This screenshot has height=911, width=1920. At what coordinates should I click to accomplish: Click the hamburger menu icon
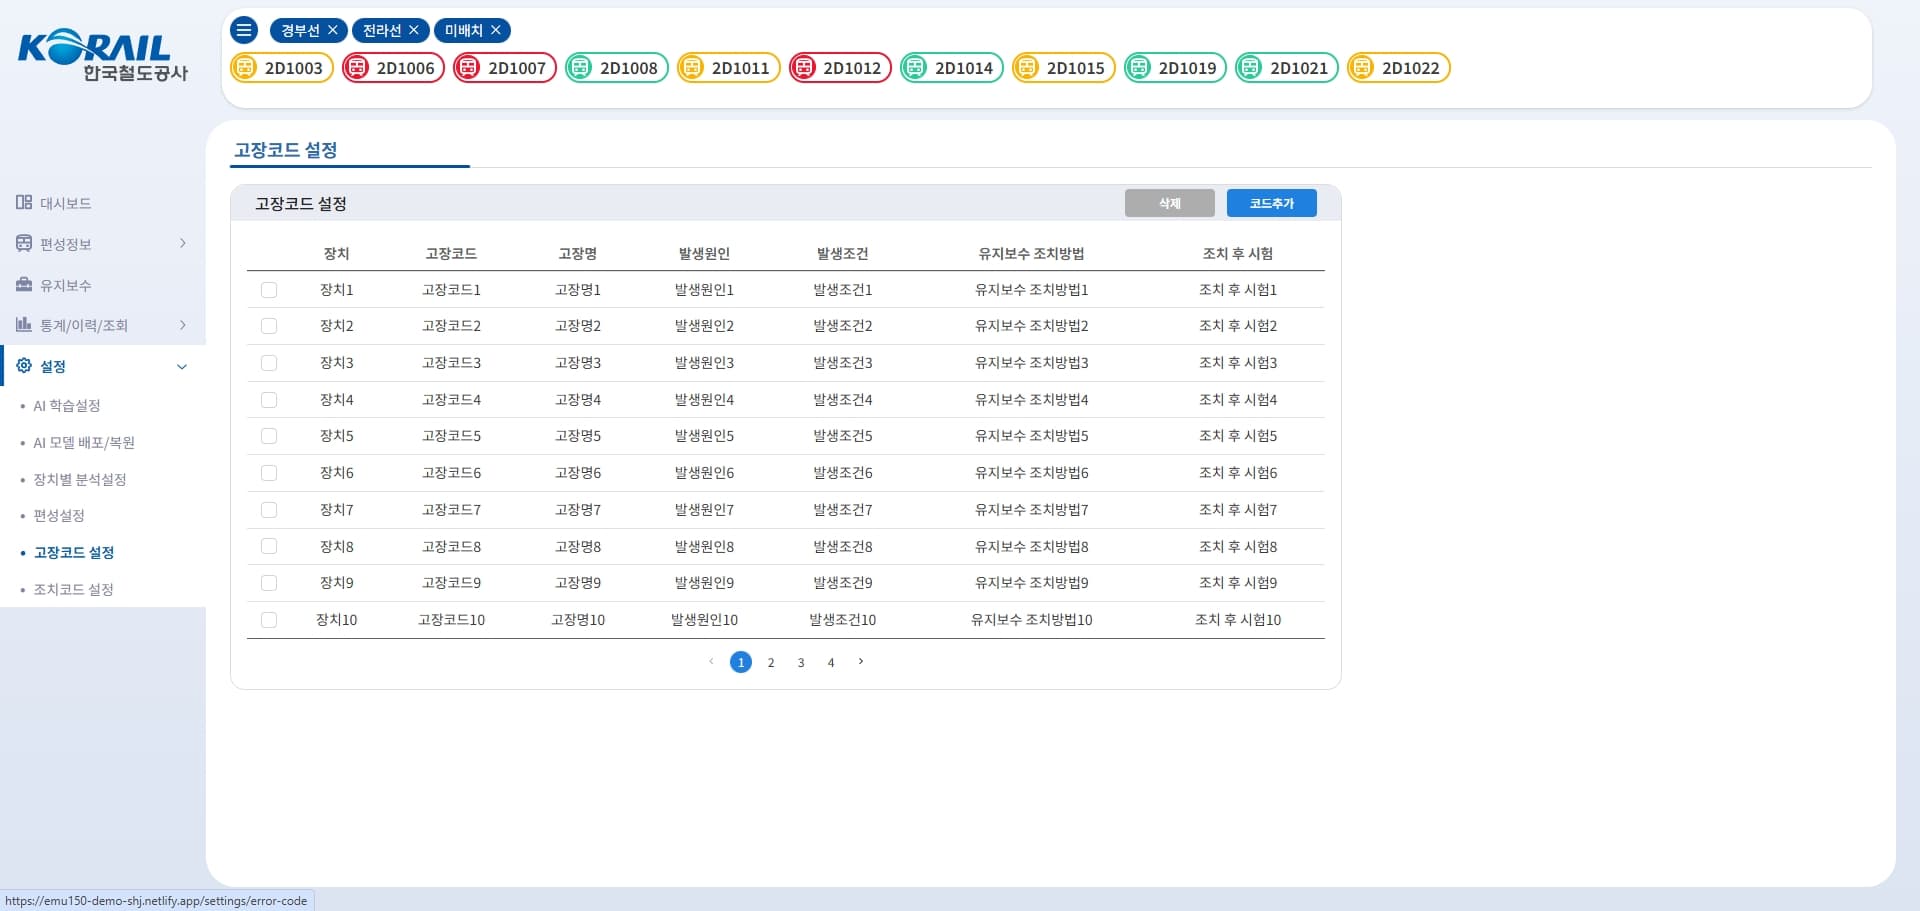point(244,30)
